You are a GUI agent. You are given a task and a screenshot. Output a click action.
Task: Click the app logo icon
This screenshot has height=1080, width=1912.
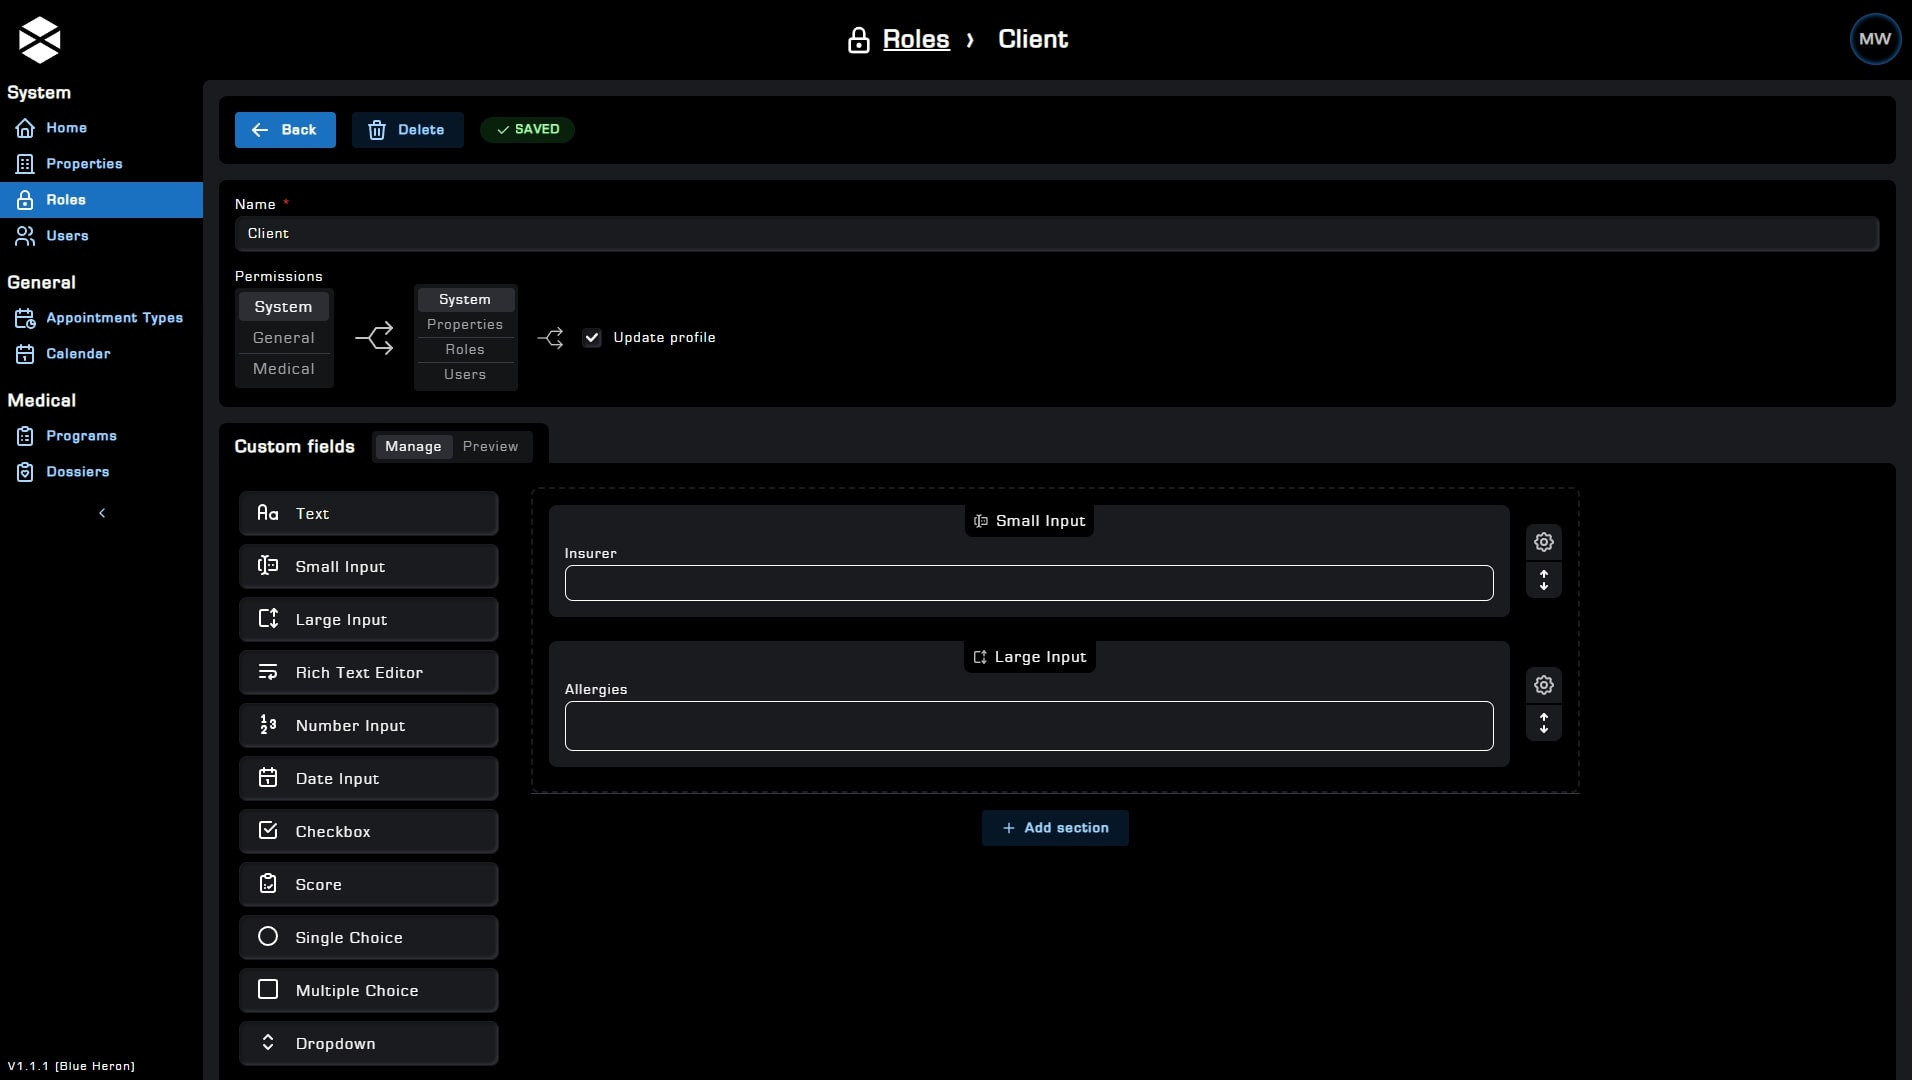coord(40,40)
